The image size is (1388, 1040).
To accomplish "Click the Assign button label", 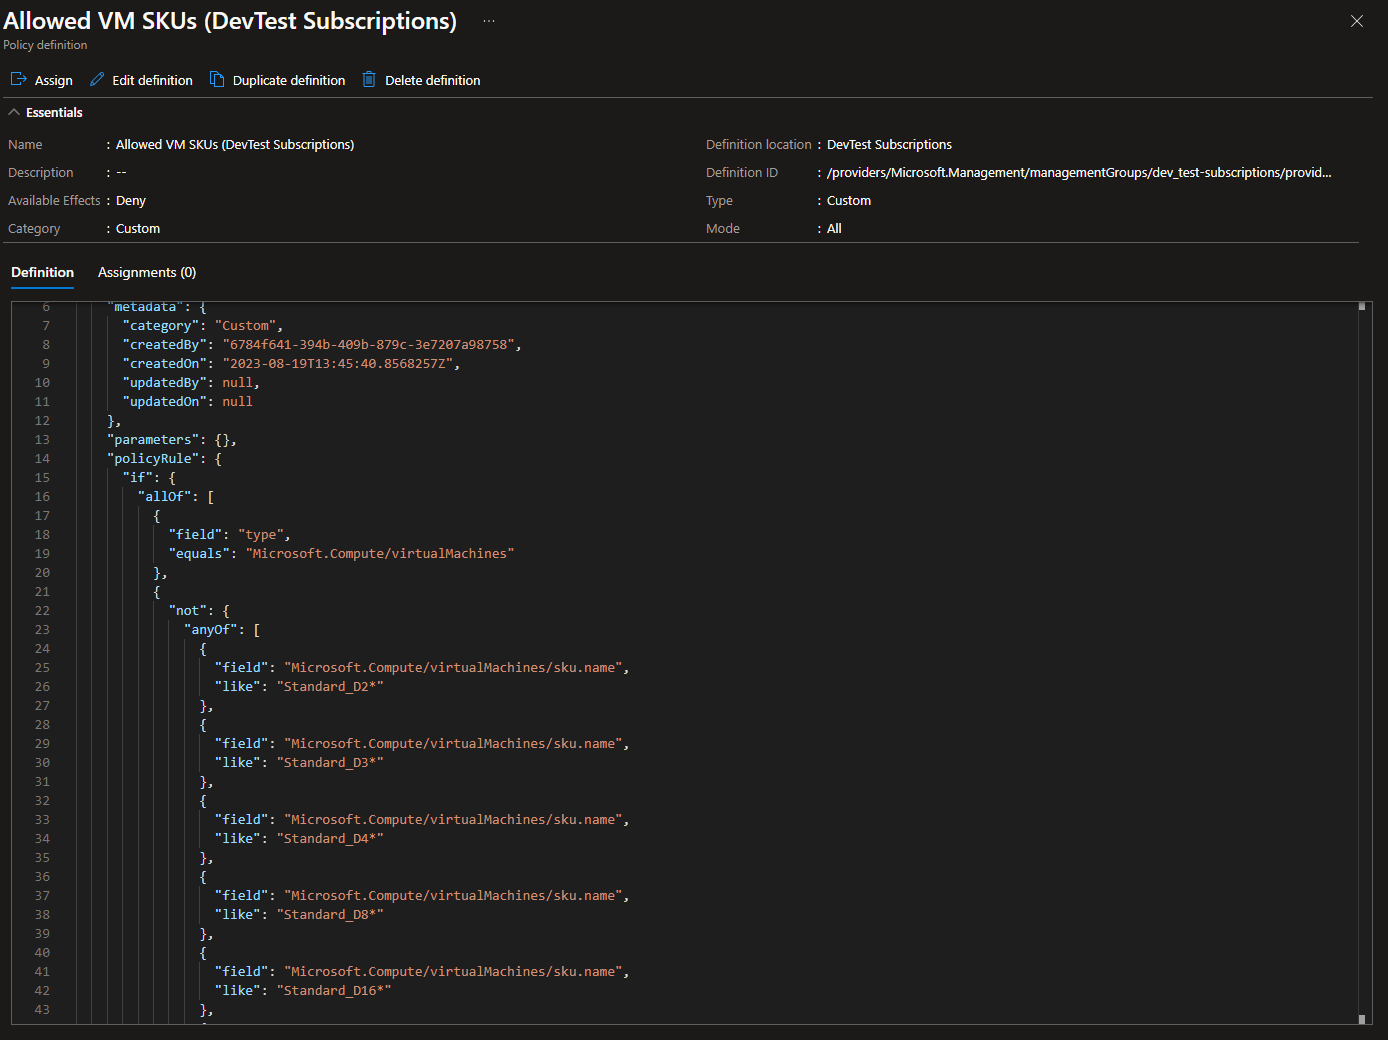I will click(54, 80).
